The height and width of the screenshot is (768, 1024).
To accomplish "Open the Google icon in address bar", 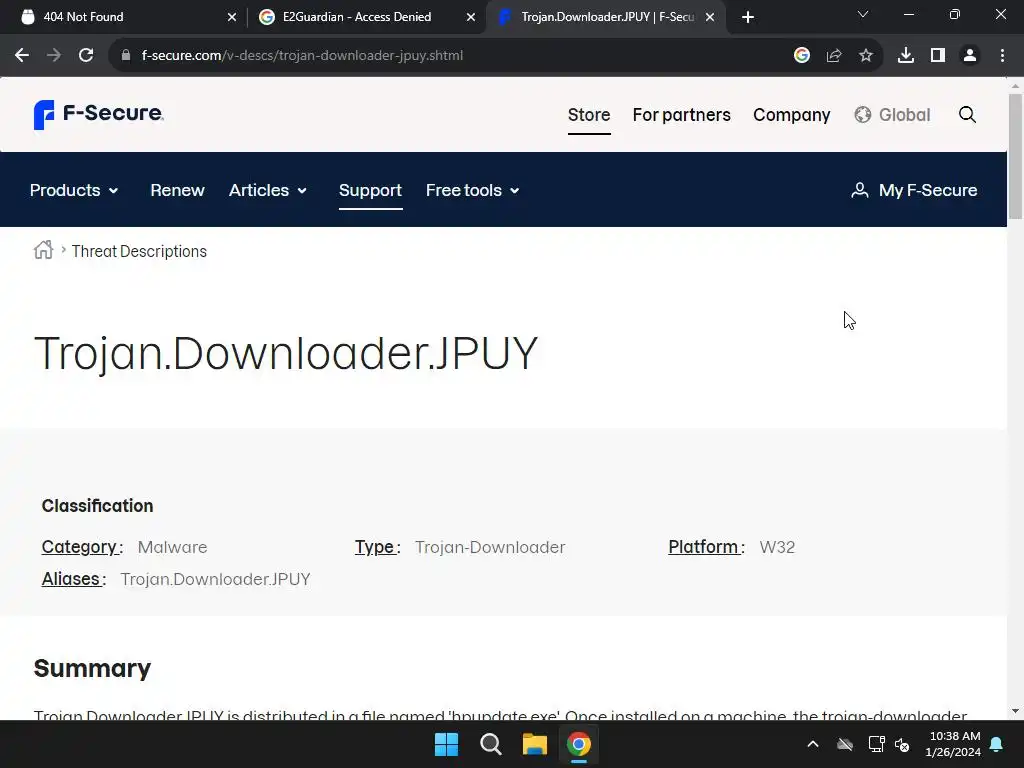I will 802,56.
